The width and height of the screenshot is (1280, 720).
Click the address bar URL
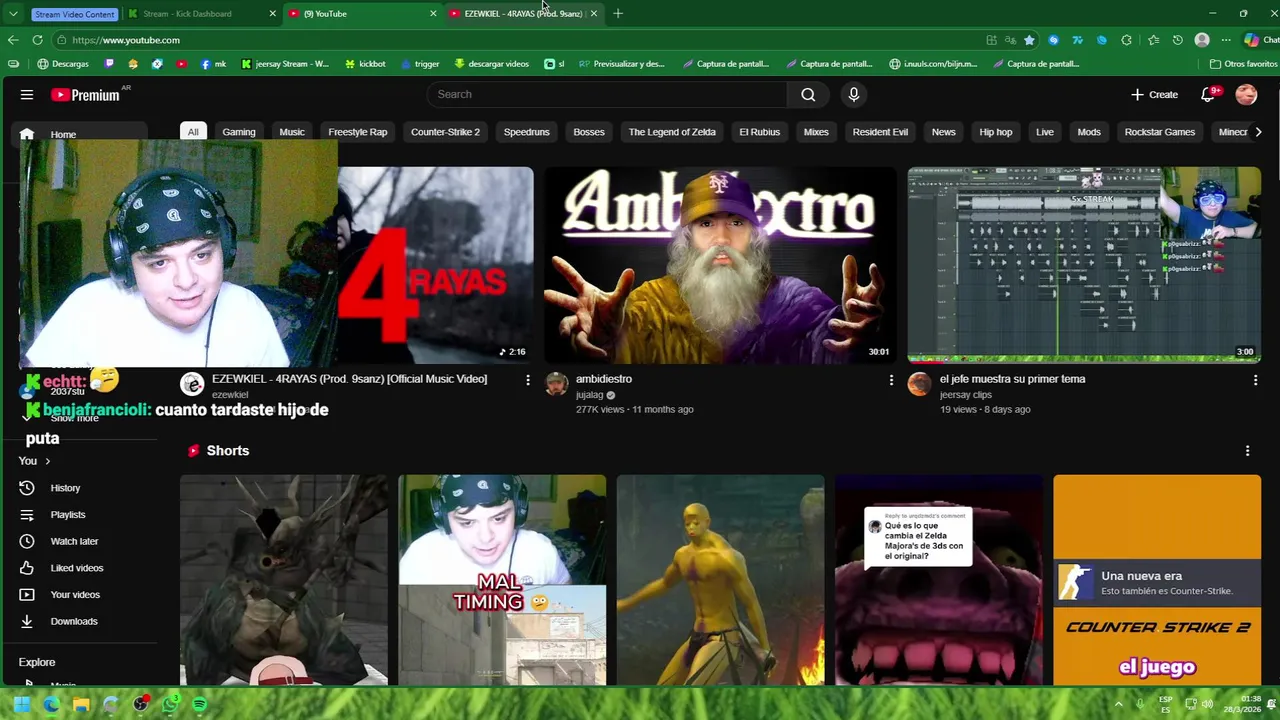pyautogui.click(x=126, y=40)
